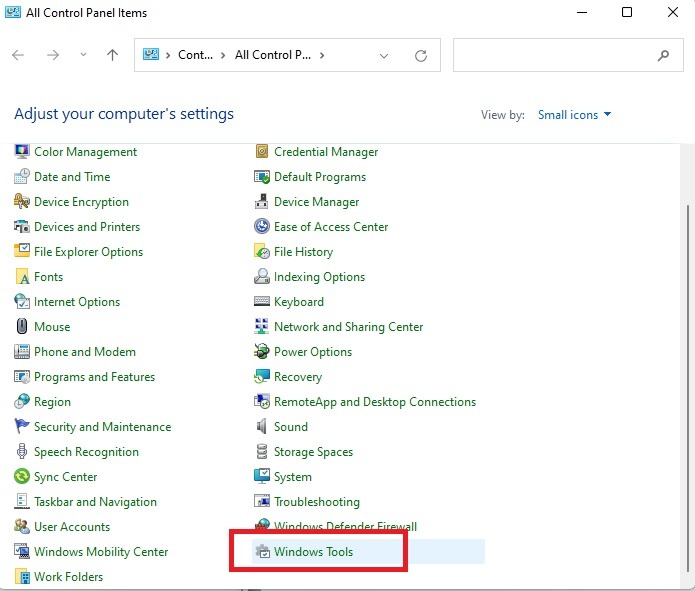Viewport: 695px width, 591px height.
Task: Expand chevron after Cont... breadcrumb
Action: point(223,55)
